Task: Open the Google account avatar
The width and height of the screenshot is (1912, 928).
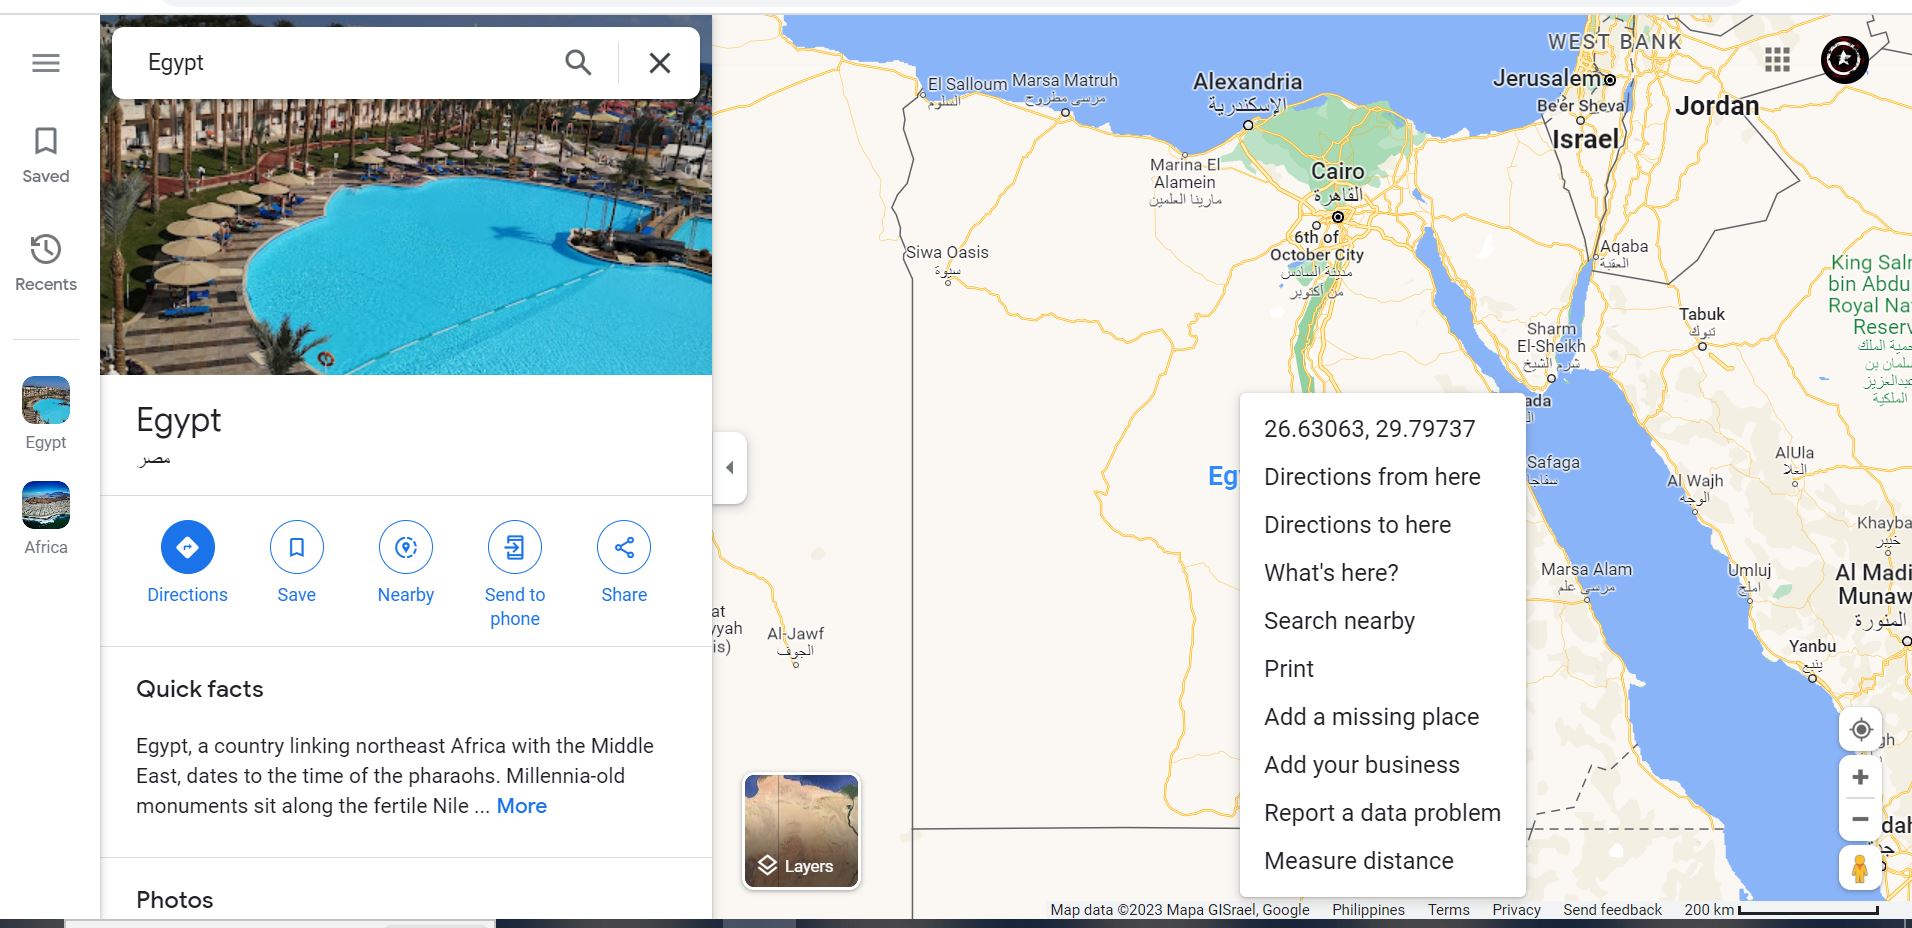Action: coord(1845,60)
